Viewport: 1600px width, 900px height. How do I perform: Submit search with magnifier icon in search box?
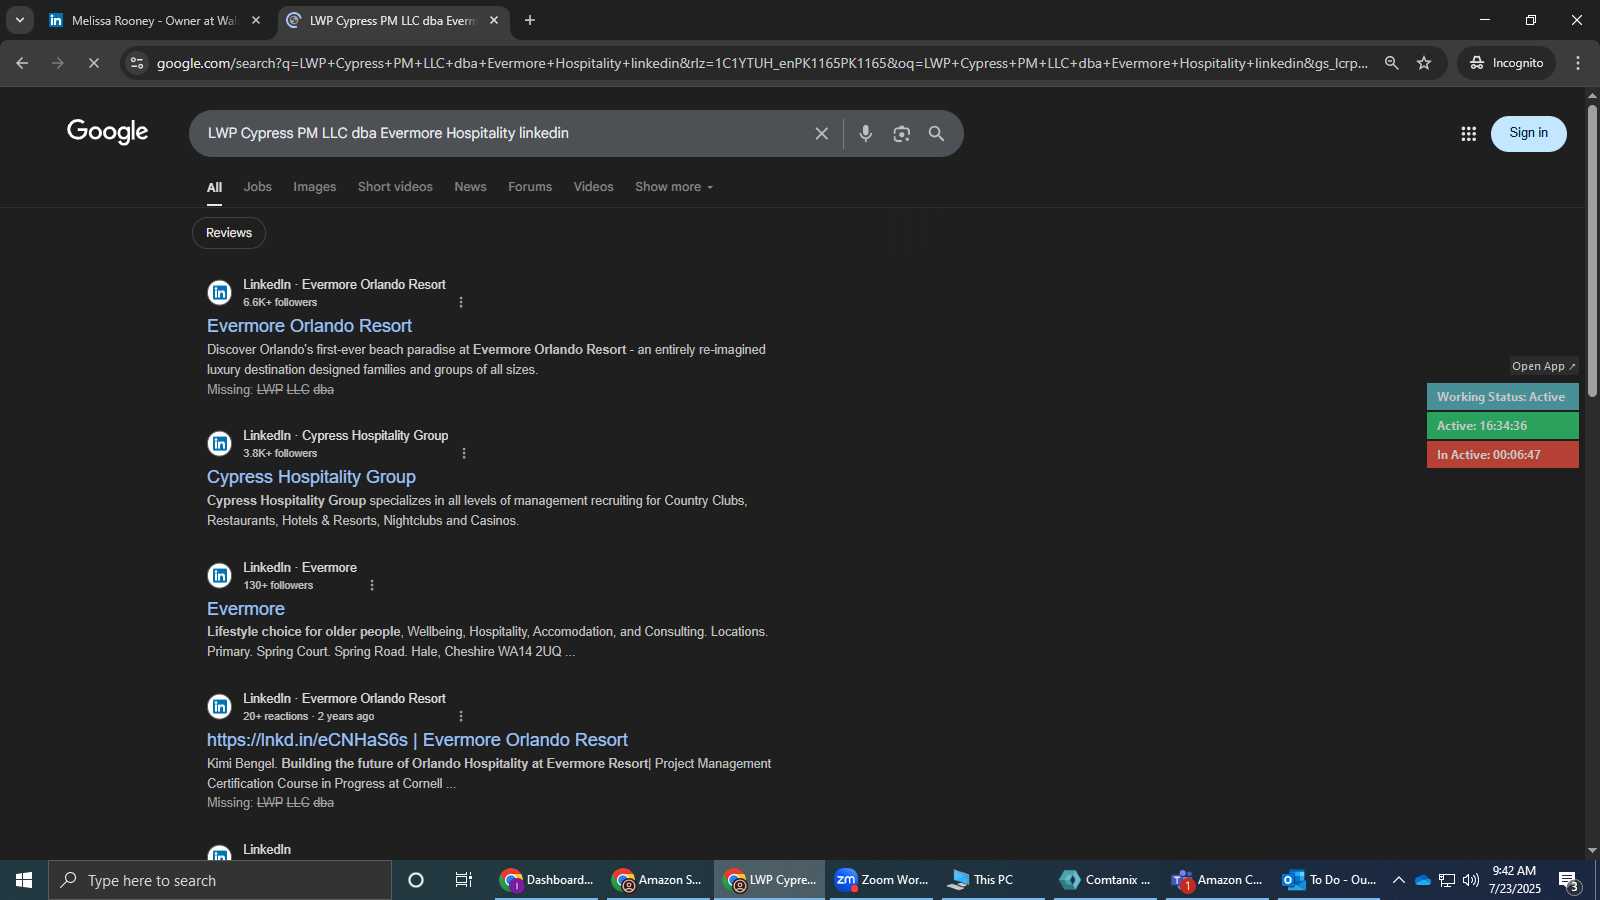pyautogui.click(x=937, y=133)
